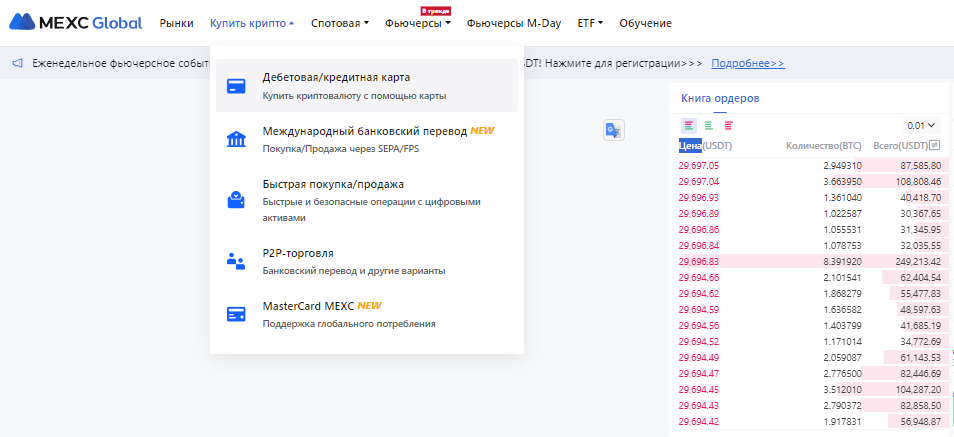This screenshot has width=954, height=437.
Task: Click ask price 29,696.93
Action: point(698,197)
